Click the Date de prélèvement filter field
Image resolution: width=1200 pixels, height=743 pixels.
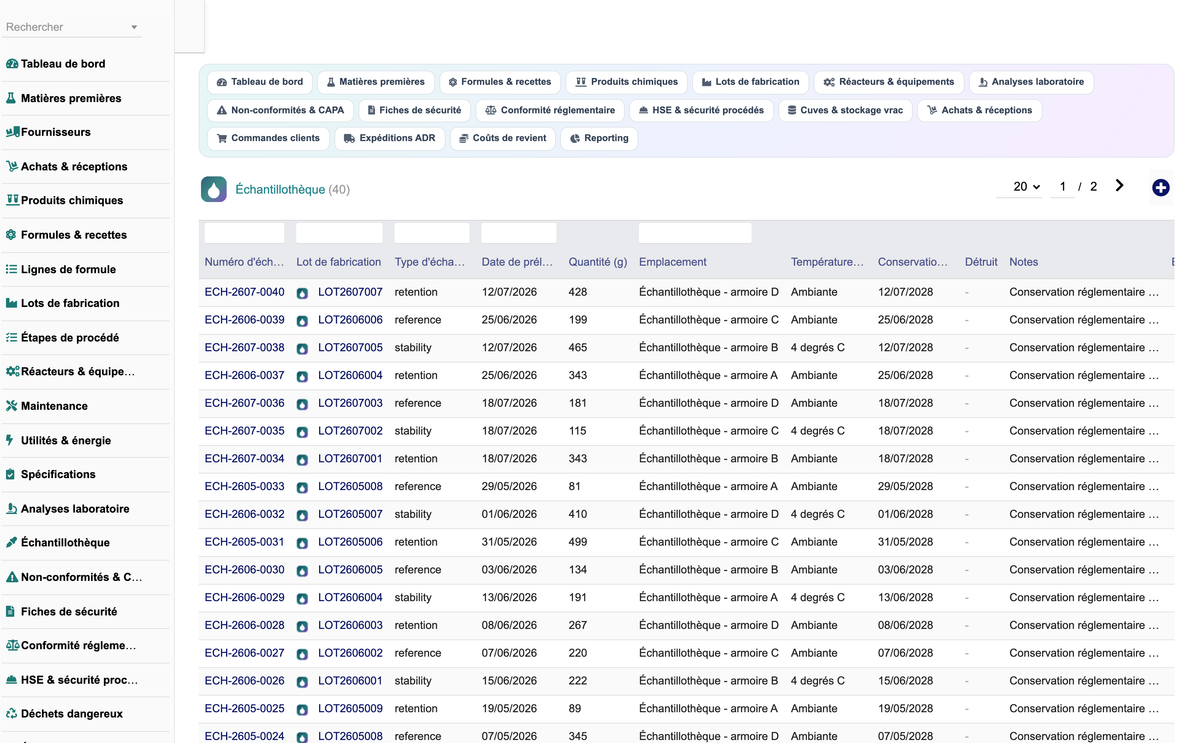(518, 233)
